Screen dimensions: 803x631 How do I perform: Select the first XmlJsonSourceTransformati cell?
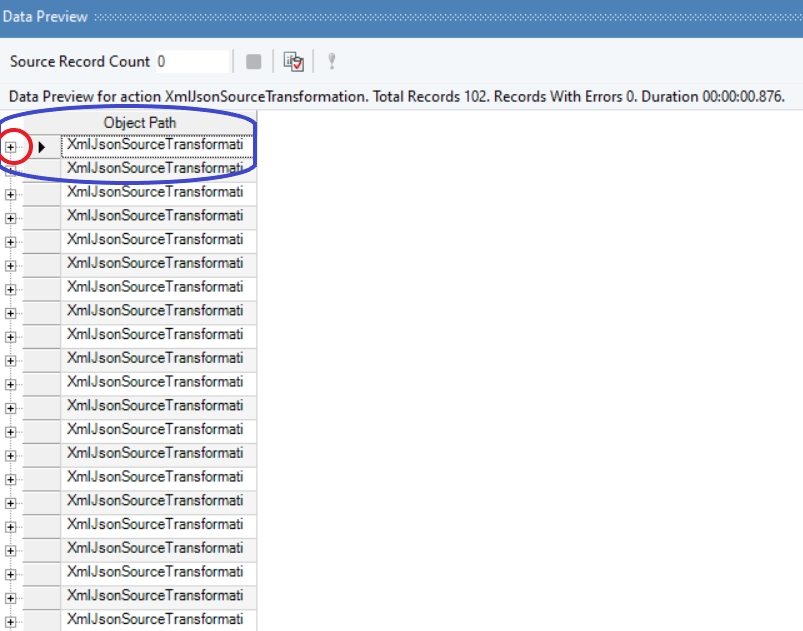point(158,146)
